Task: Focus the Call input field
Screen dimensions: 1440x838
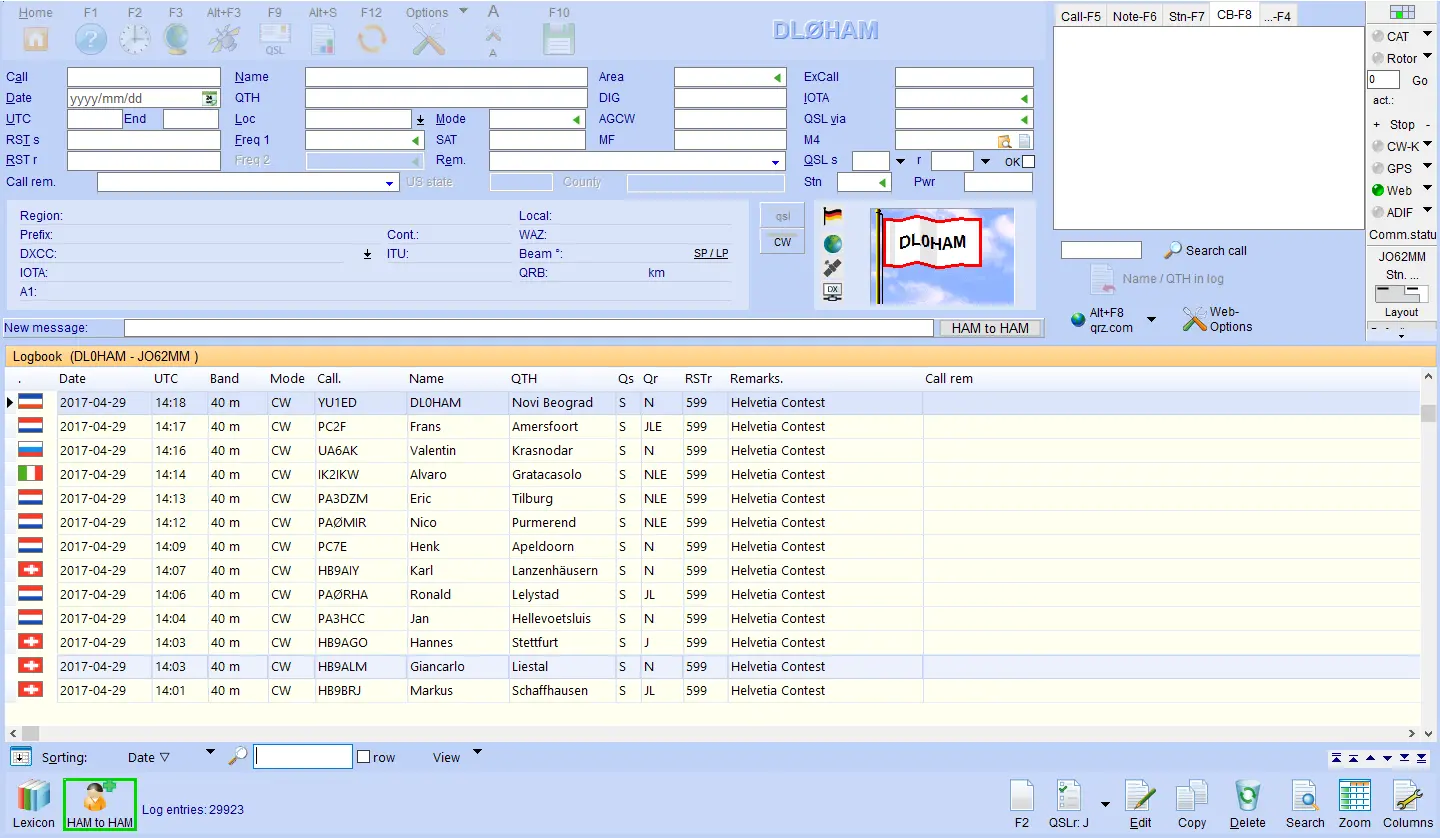Action: [144, 77]
